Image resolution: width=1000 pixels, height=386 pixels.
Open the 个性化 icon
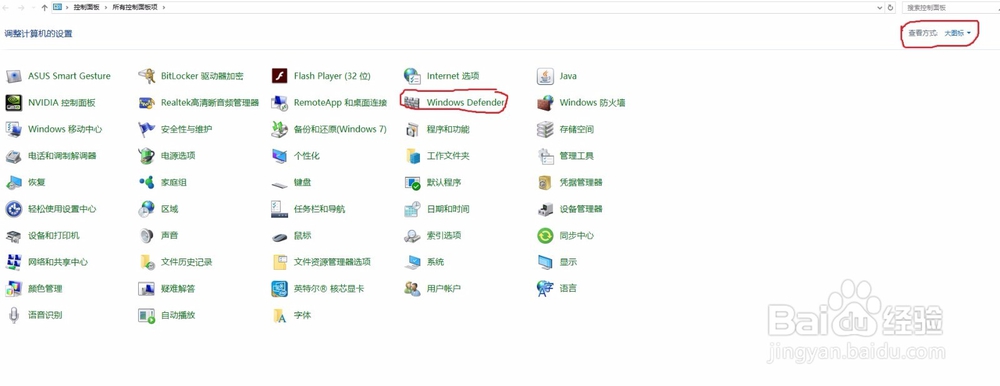pyautogui.click(x=279, y=156)
